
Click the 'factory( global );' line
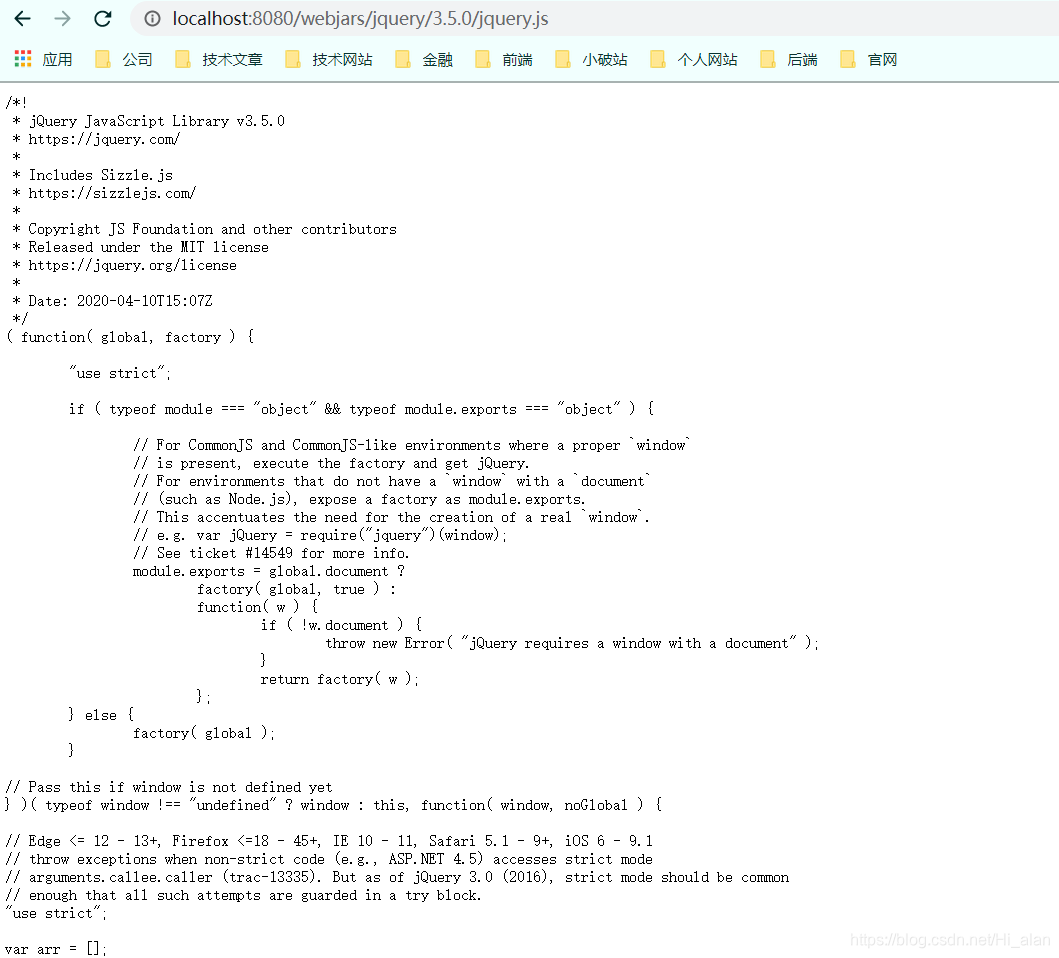click(x=204, y=733)
